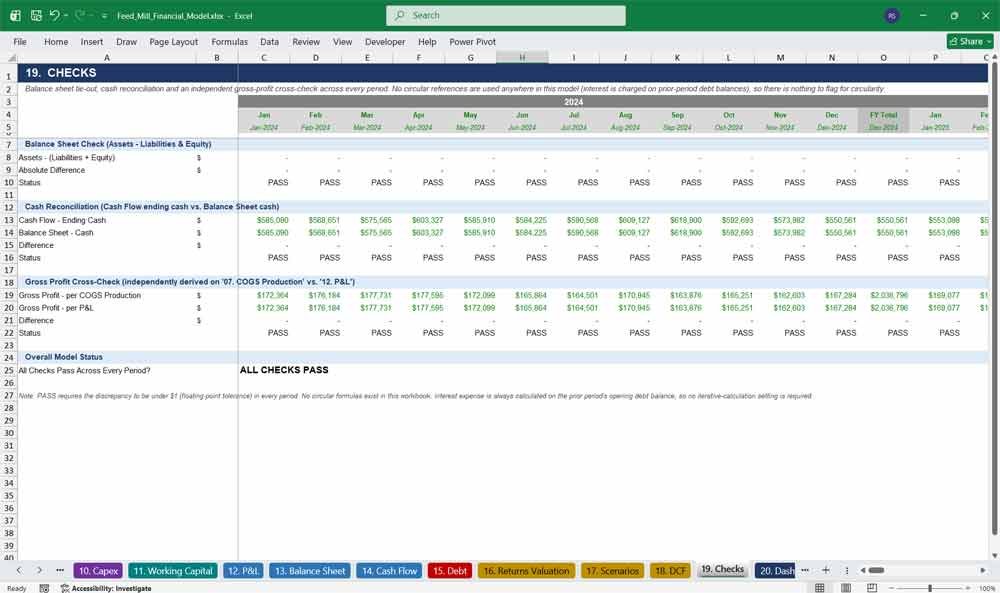Click the macro recording status bar icon
The height and width of the screenshot is (593, 1000).
[x=44, y=588]
